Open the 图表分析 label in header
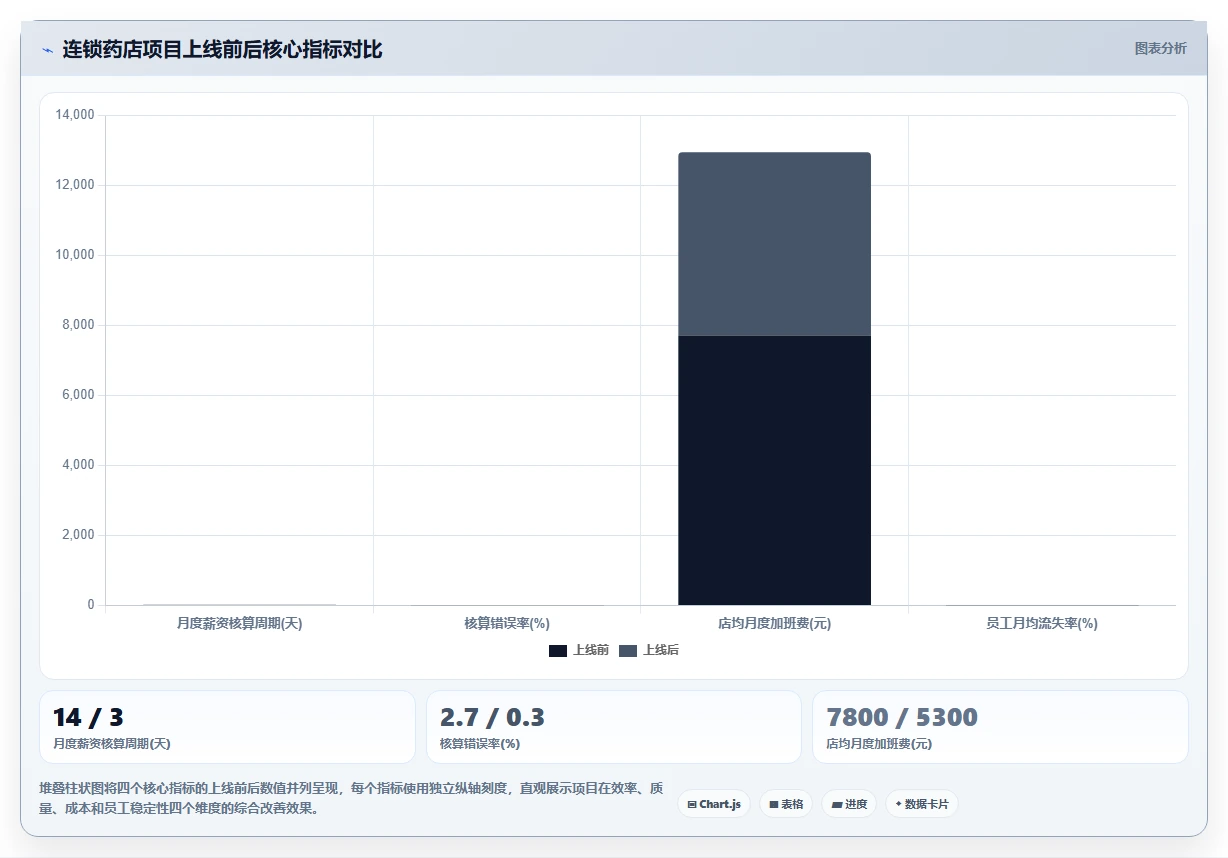This screenshot has width=1228, height=858. 1160,48
